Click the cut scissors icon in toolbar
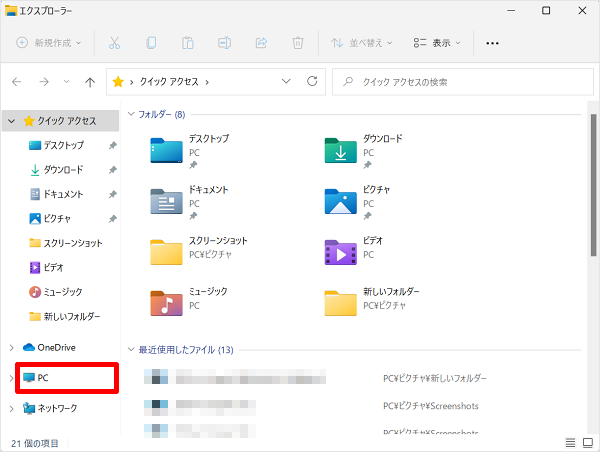Image resolution: width=600 pixels, height=452 pixels. tap(114, 43)
